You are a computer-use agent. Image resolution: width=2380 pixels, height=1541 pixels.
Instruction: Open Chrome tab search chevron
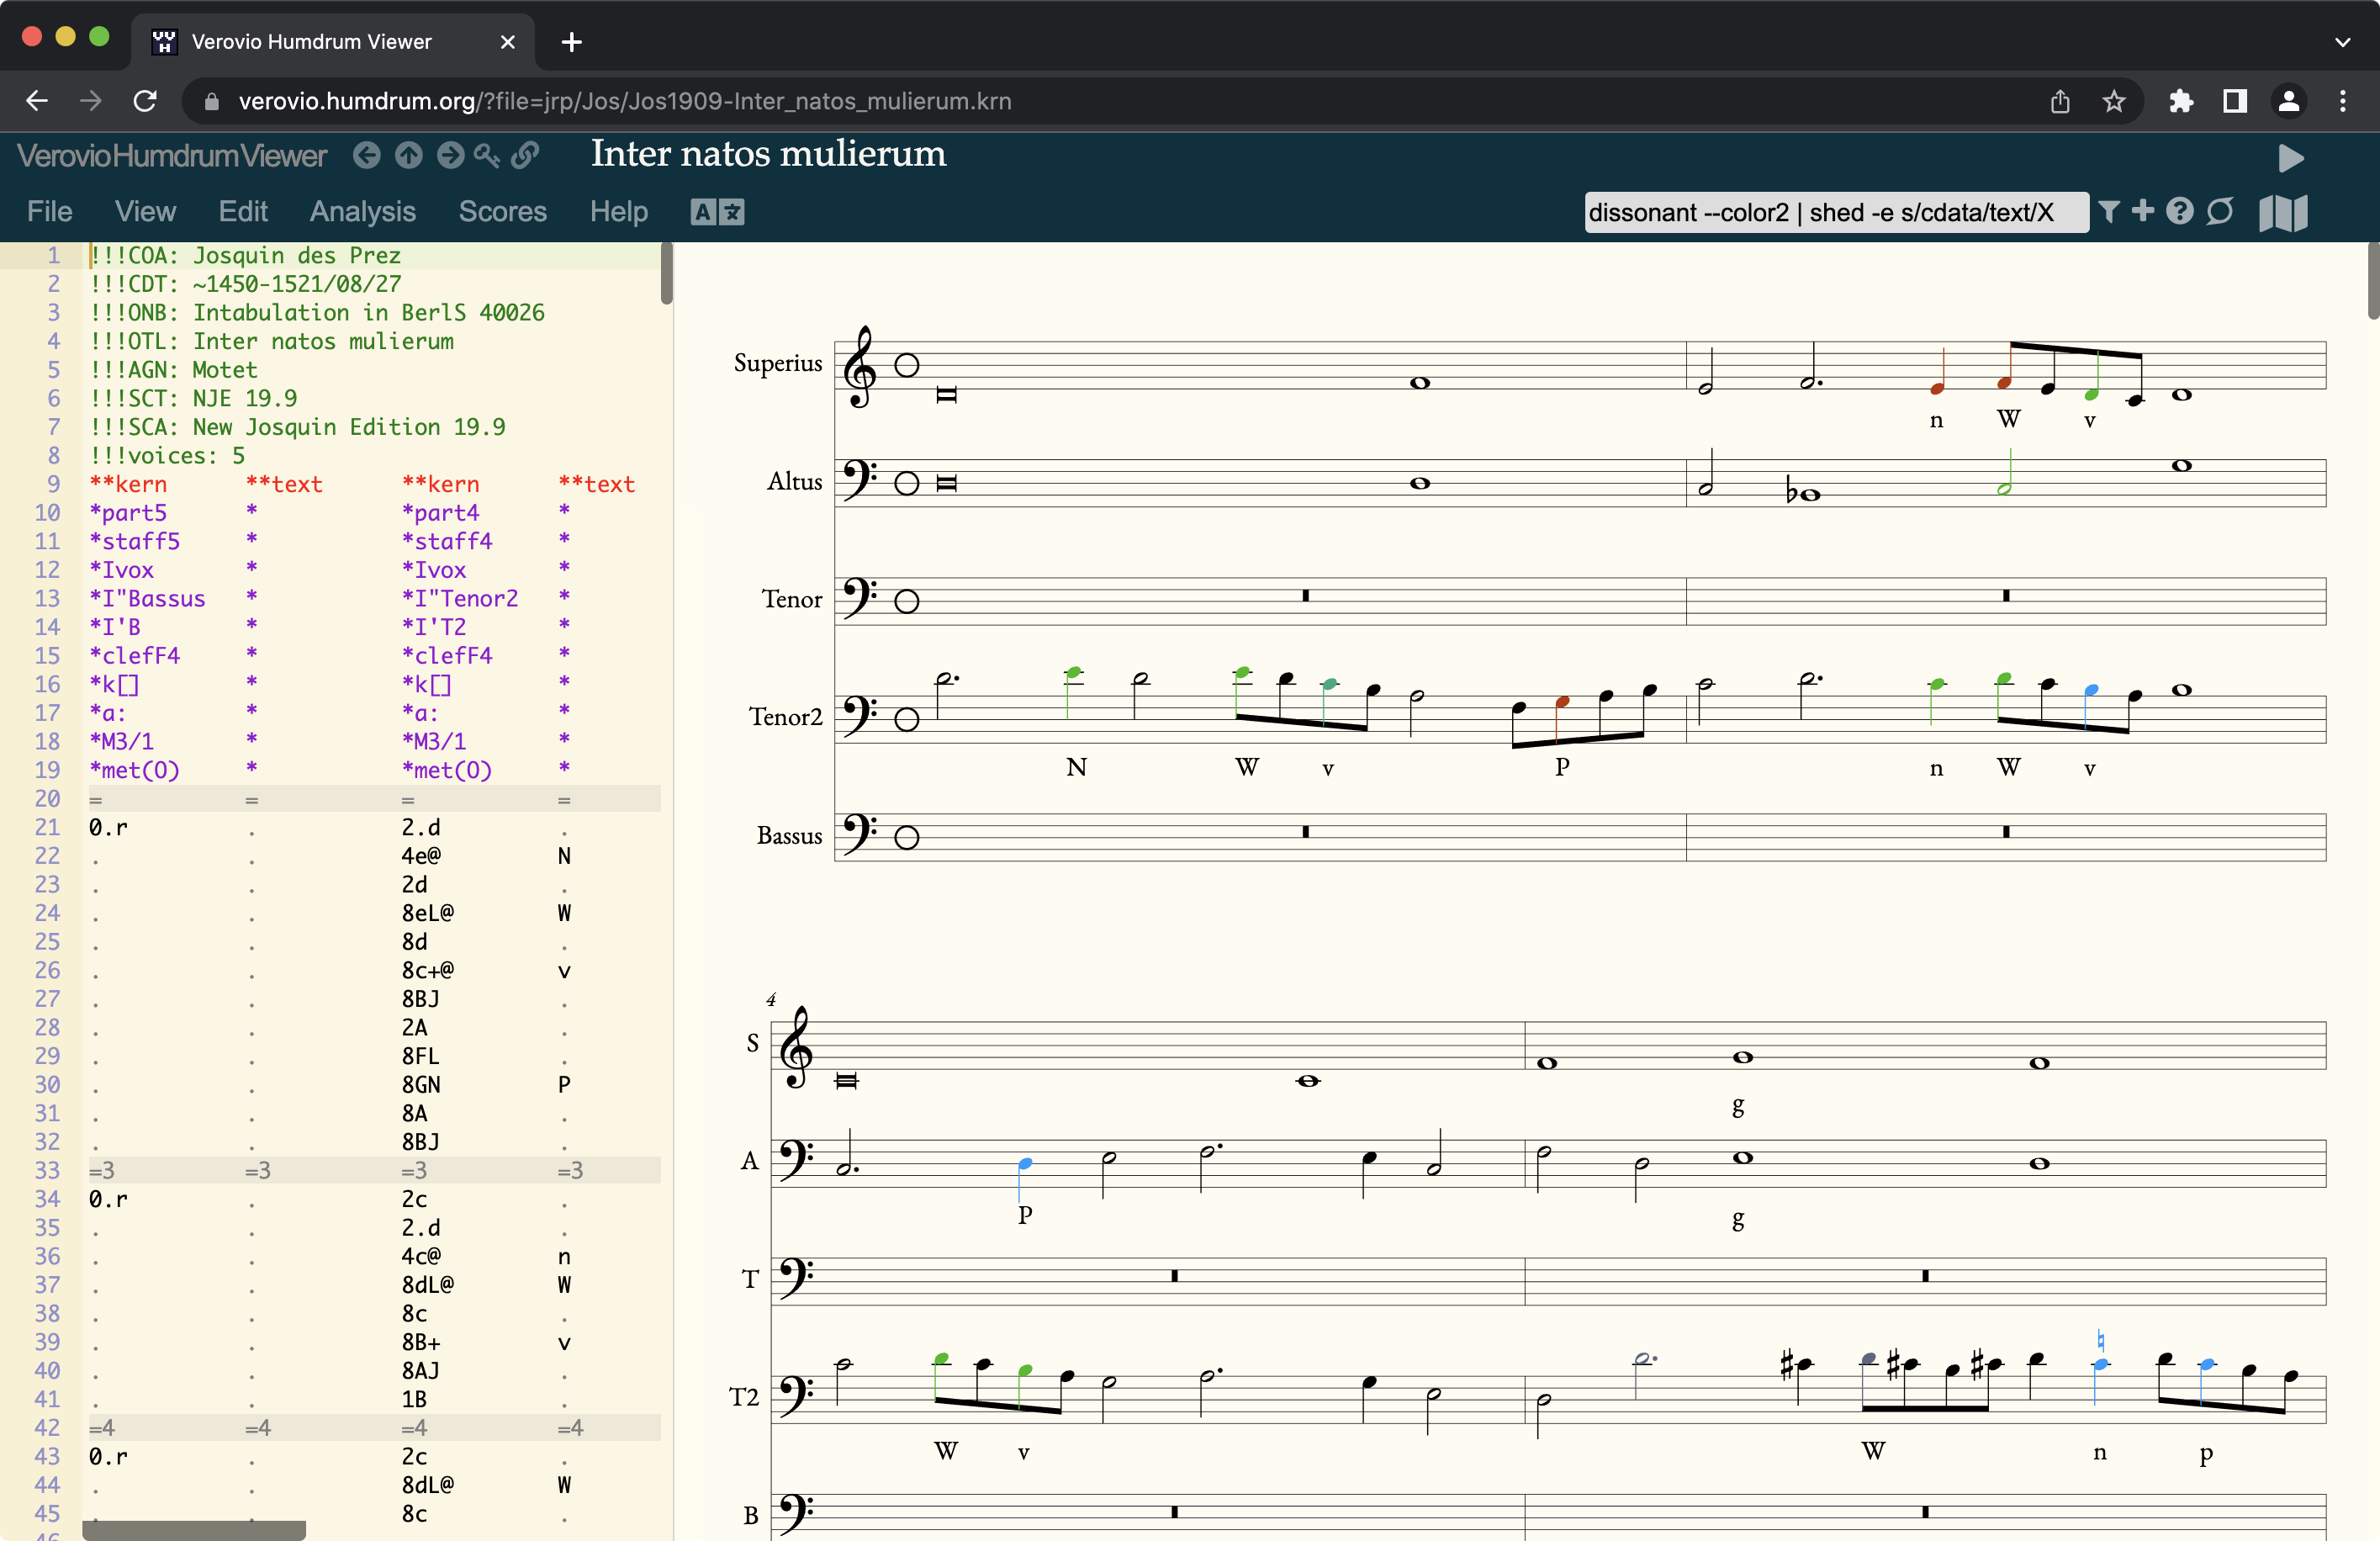click(2342, 42)
